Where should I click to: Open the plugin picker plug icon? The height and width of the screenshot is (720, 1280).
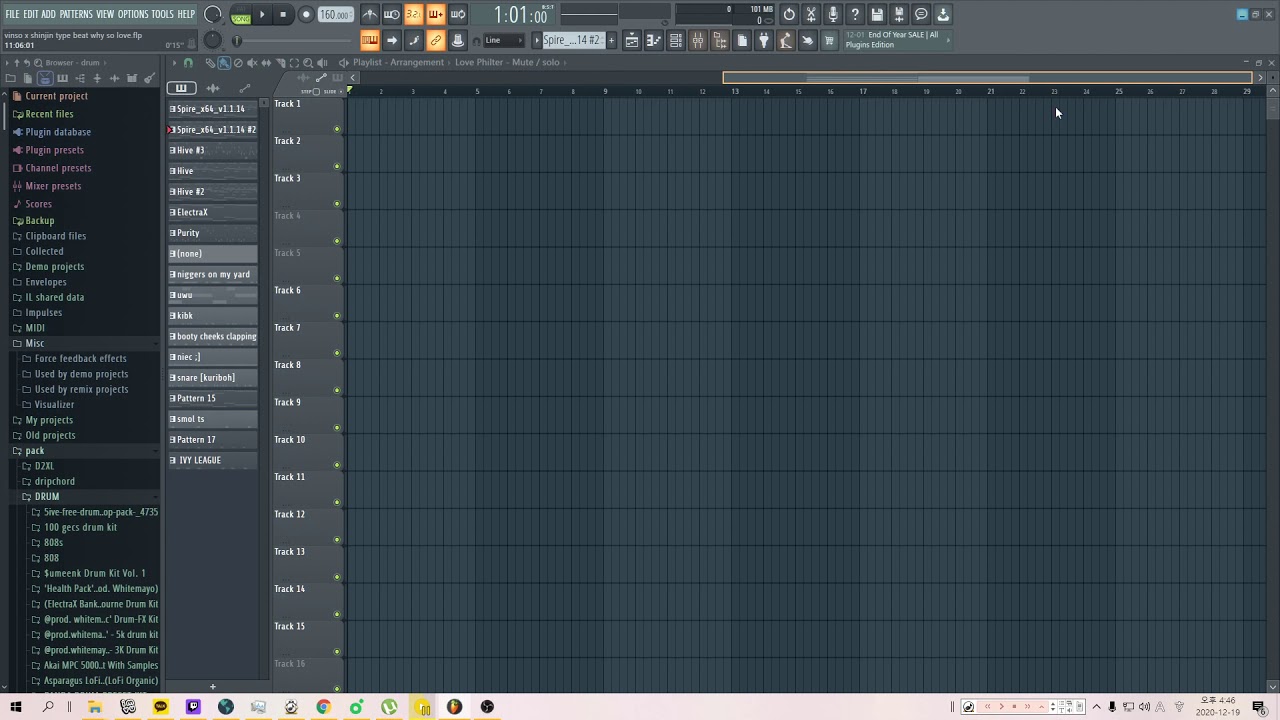pos(764,40)
